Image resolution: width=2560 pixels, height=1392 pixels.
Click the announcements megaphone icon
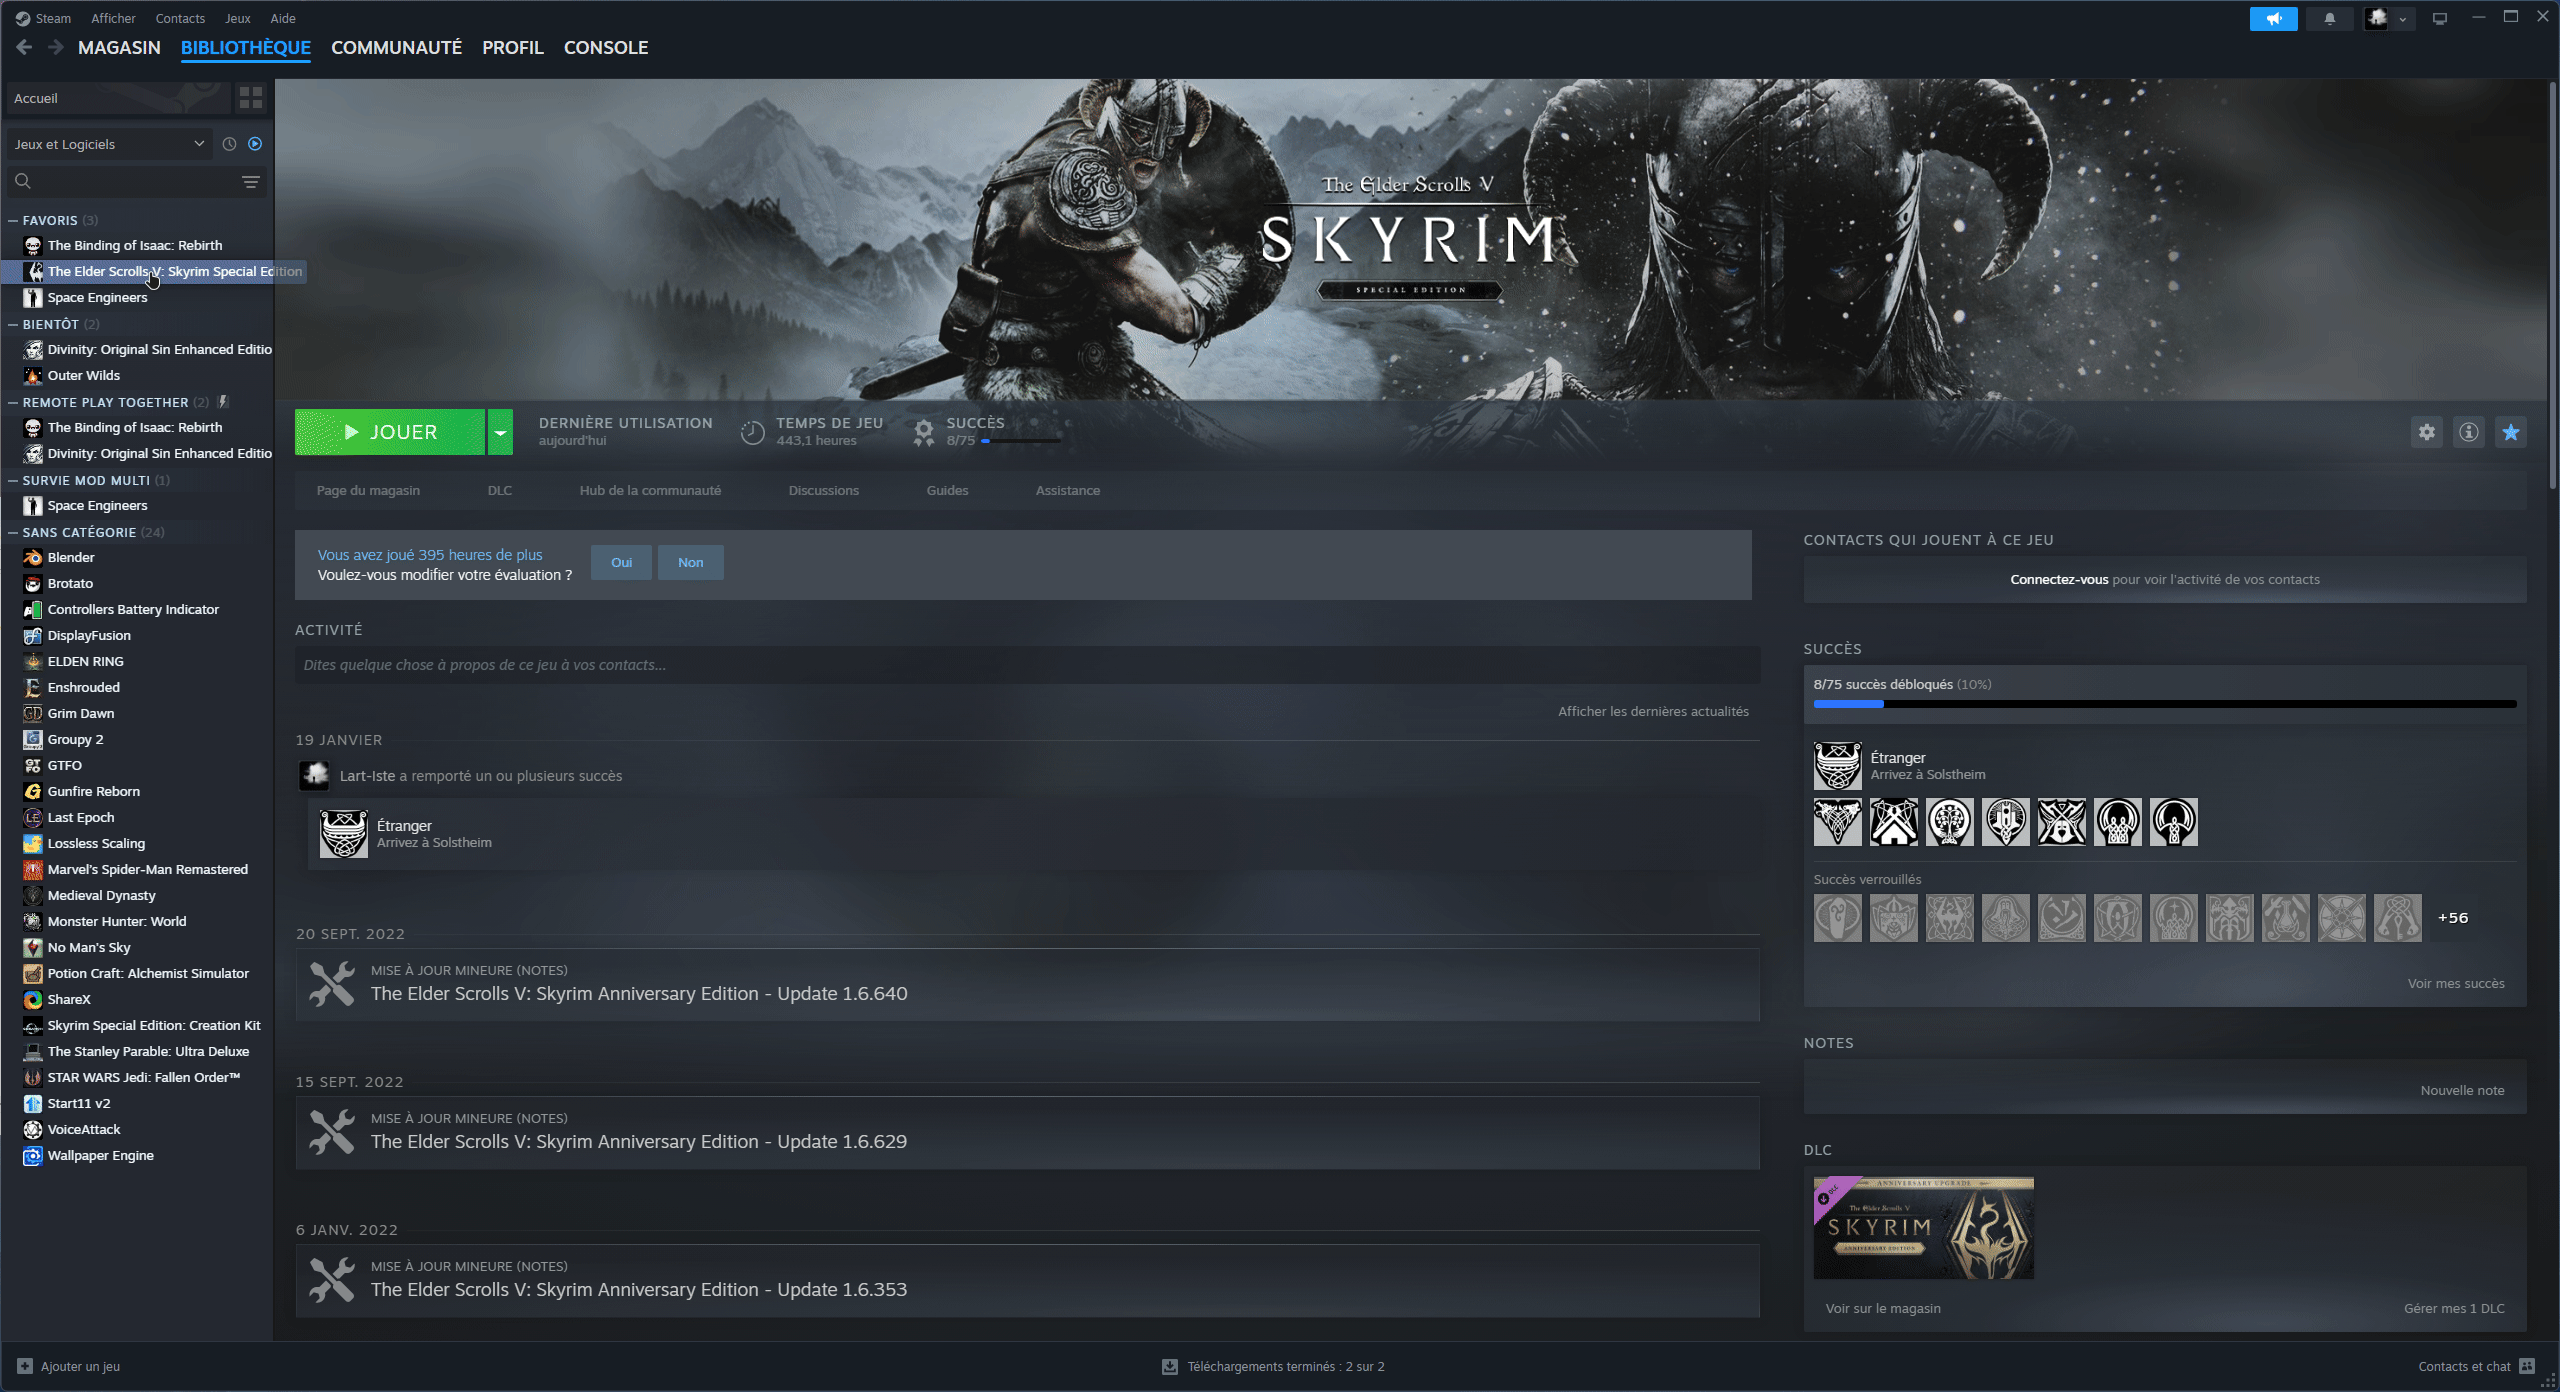2273,18
